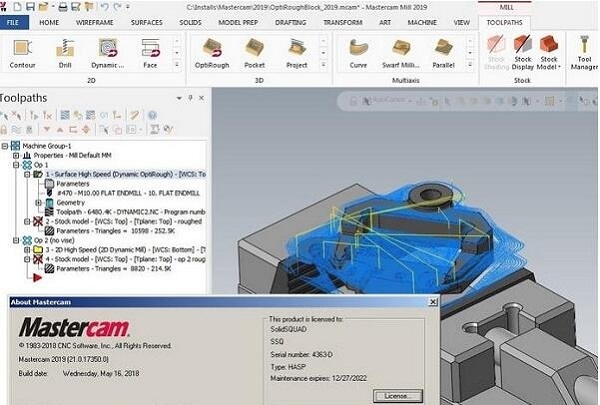
Task: Click the Toolpath DYNAMIC2.NC entry
Action: (131, 212)
